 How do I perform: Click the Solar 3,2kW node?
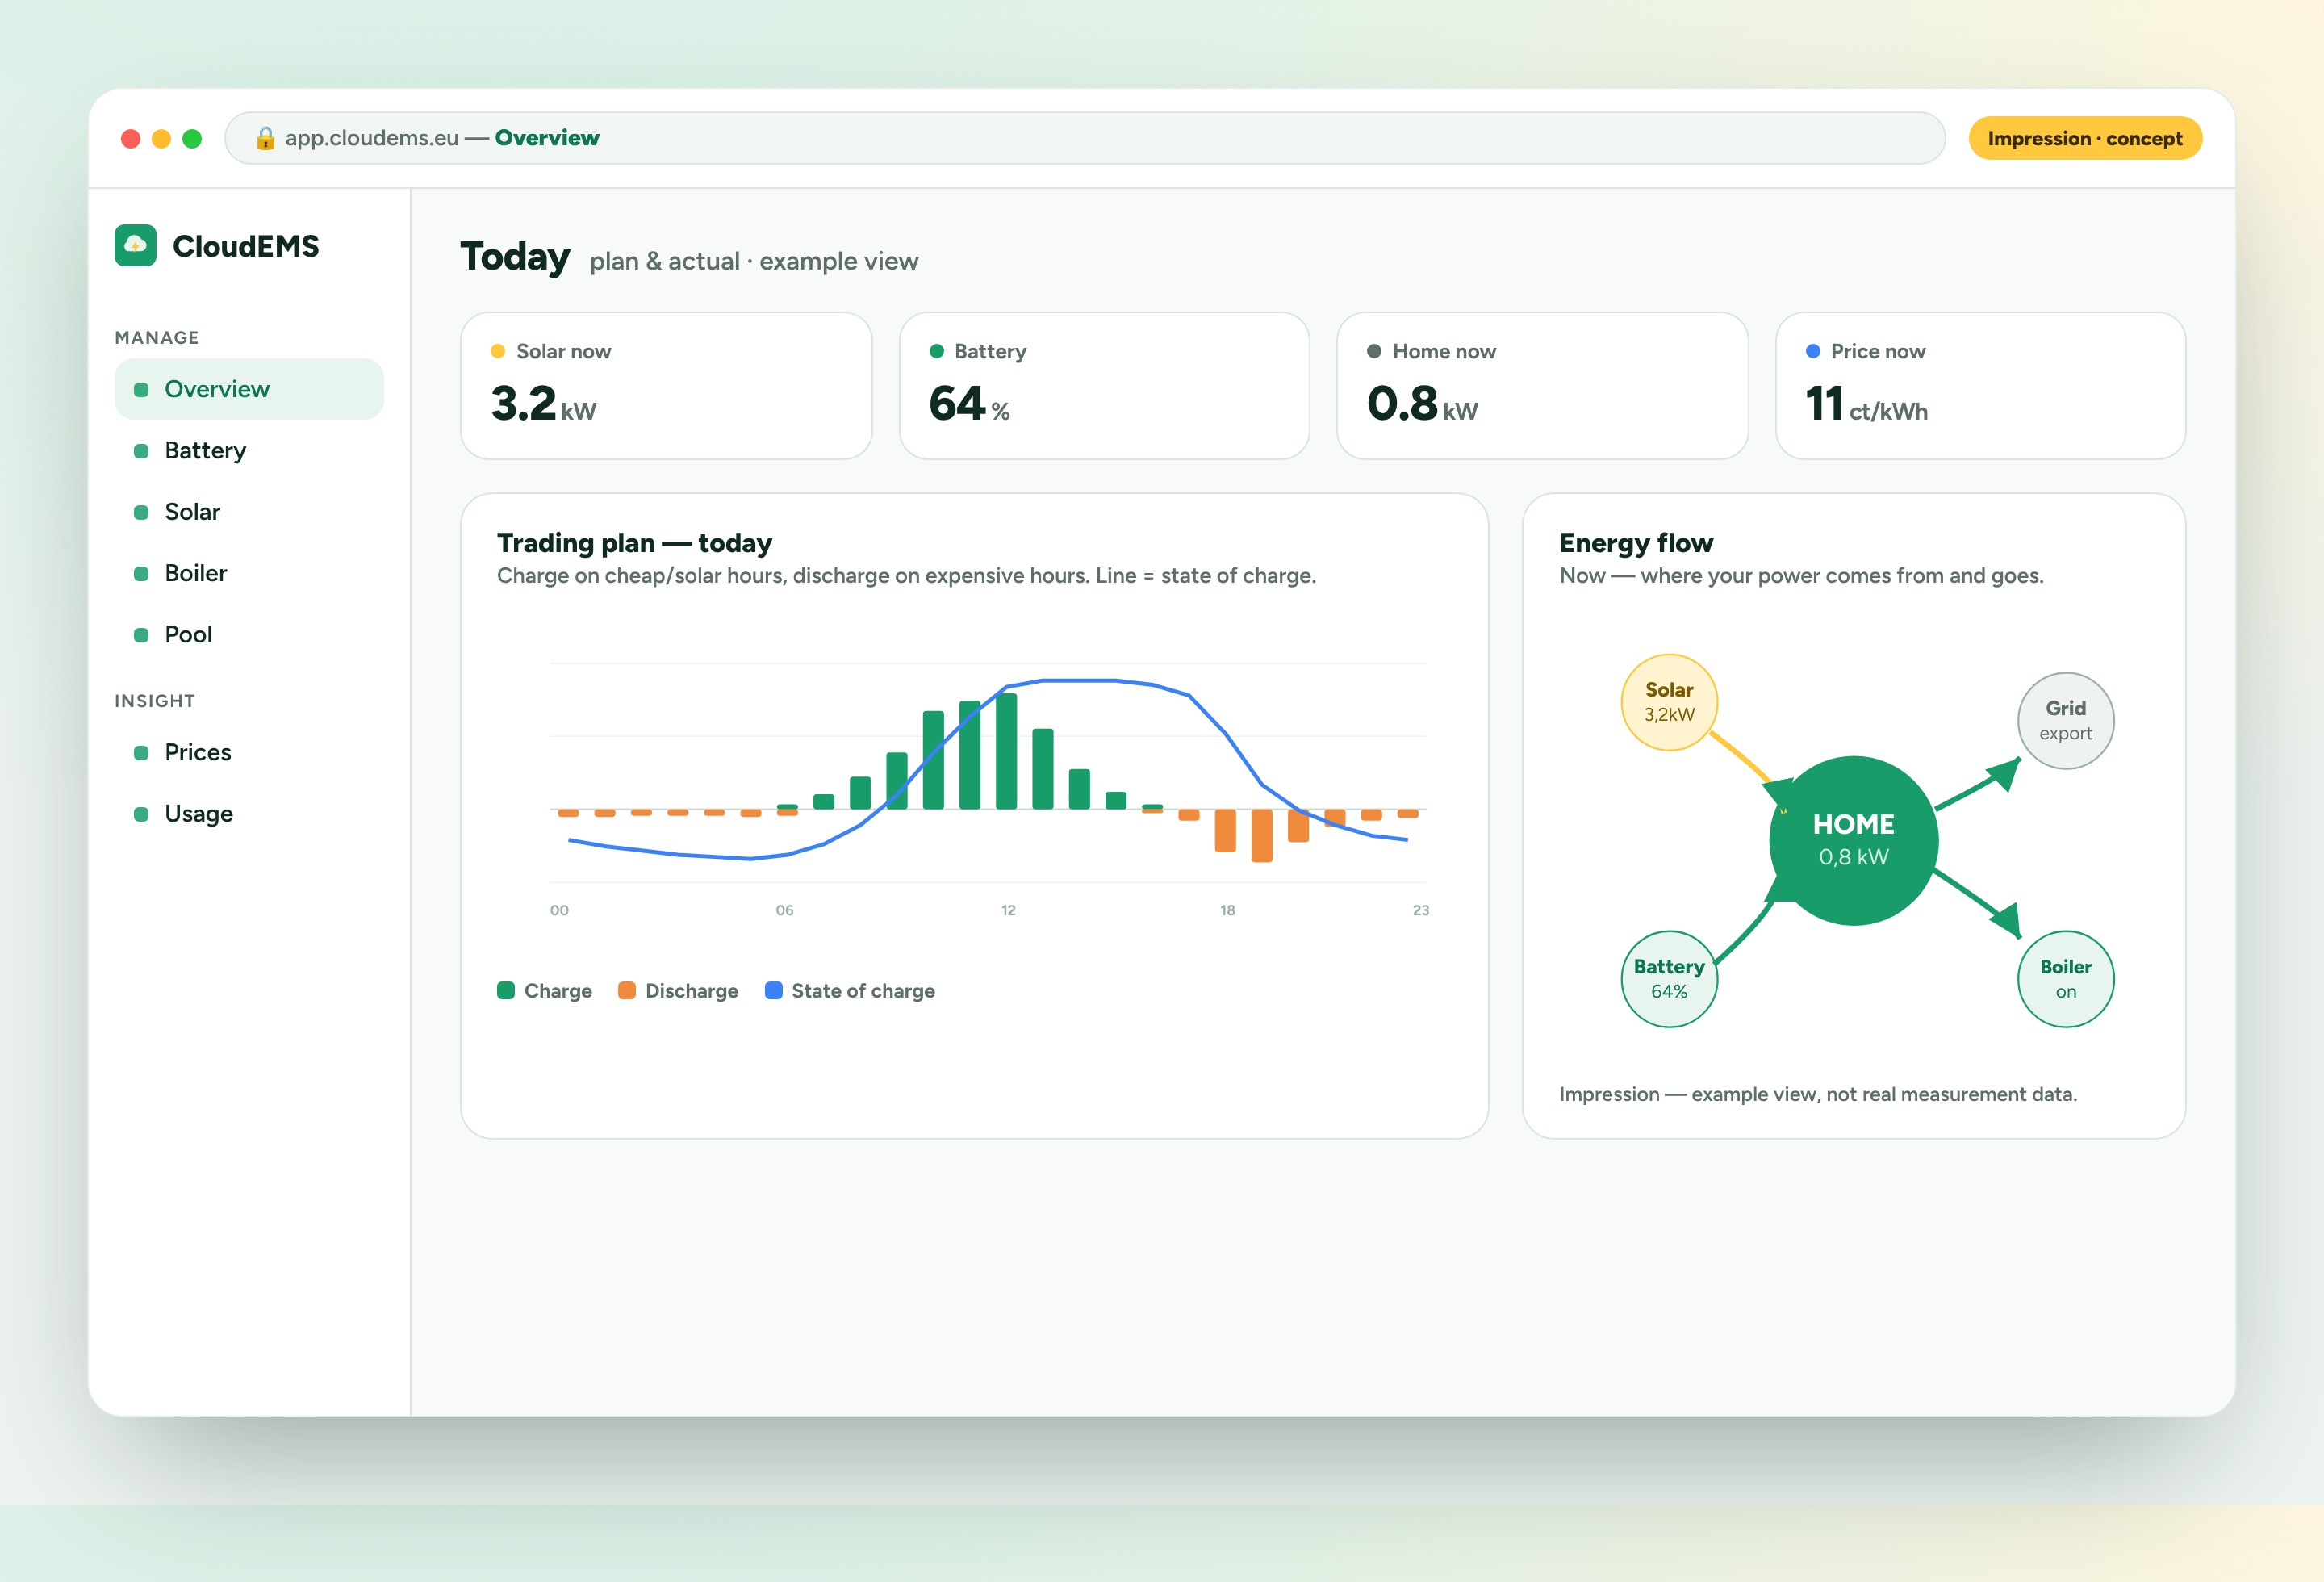[x=1669, y=702]
